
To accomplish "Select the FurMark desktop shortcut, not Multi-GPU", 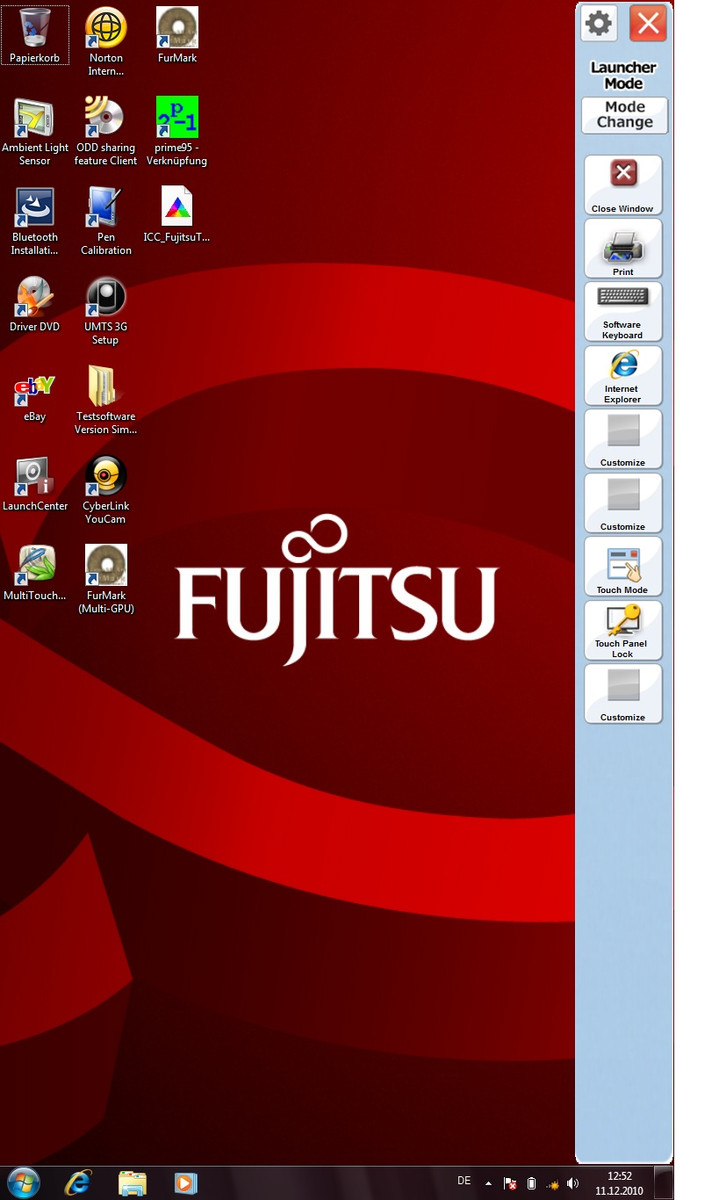I will [x=177, y=35].
